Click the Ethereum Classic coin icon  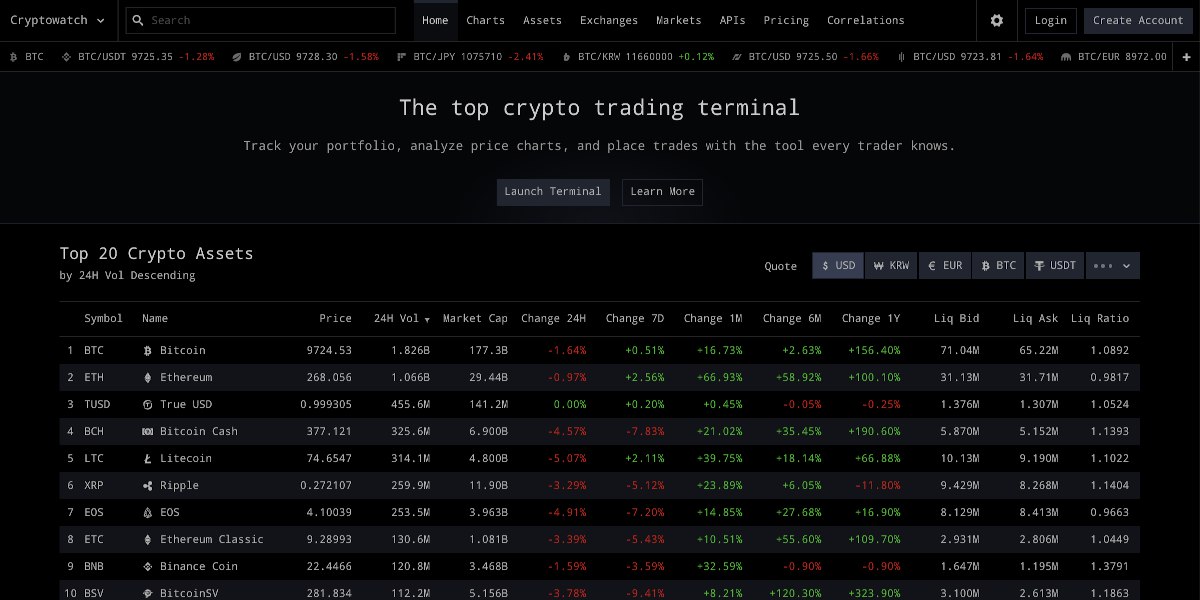(148, 539)
